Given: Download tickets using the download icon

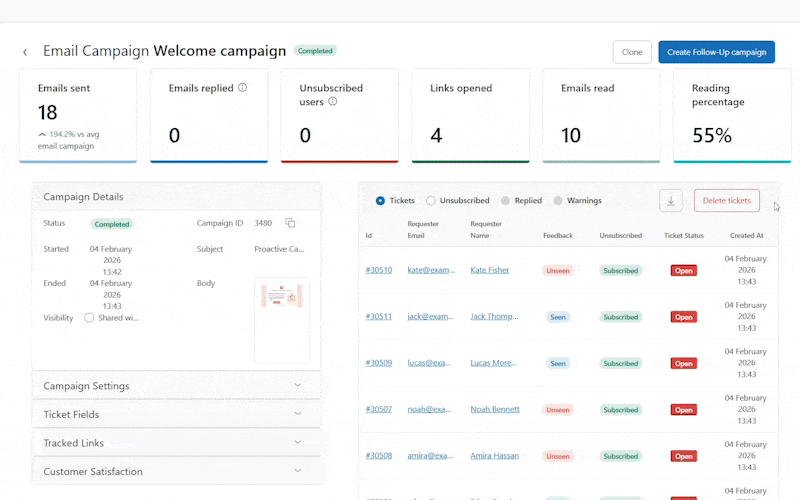Looking at the screenshot, I should coord(671,201).
